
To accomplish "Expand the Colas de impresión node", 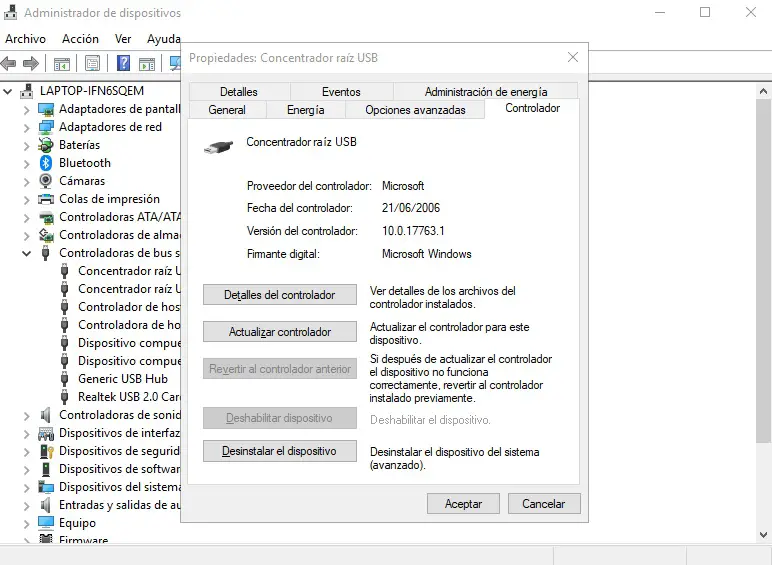I will tap(27, 200).
